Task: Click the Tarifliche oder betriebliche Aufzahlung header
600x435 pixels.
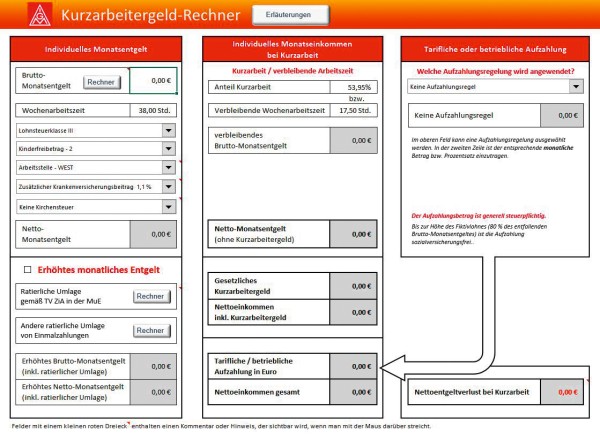Action: click(495, 49)
